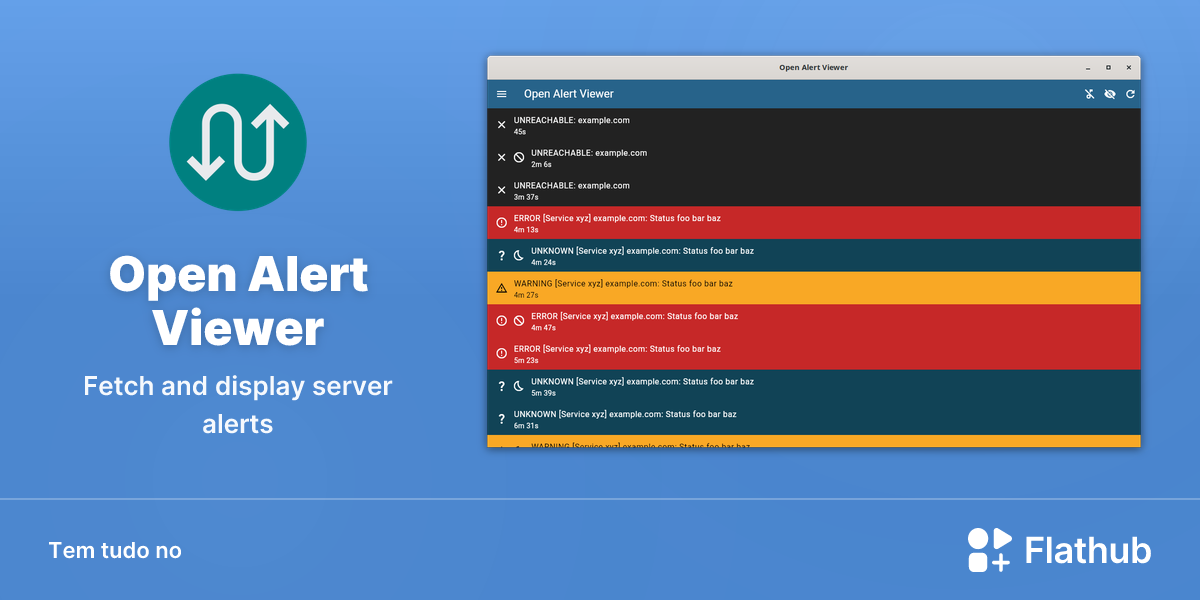This screenshot has width=1200, height=600.
Task: Open the UNKNOWN [Service xyz] alert text above 4m 24s
Action: pos(642,251)
